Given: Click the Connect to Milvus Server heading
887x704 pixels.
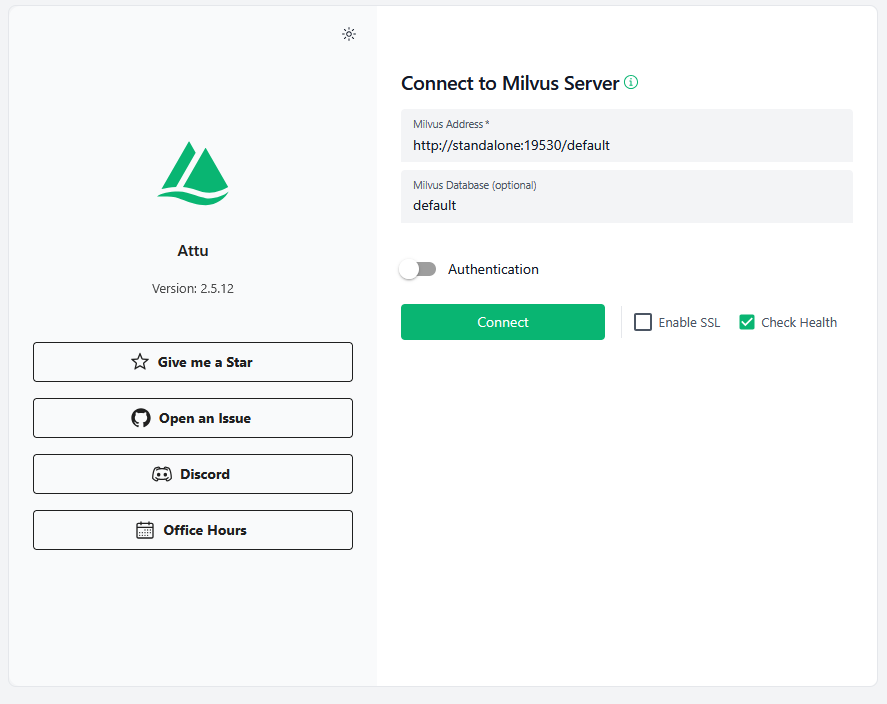Looking at the screenshot, I should click(510, 83).
